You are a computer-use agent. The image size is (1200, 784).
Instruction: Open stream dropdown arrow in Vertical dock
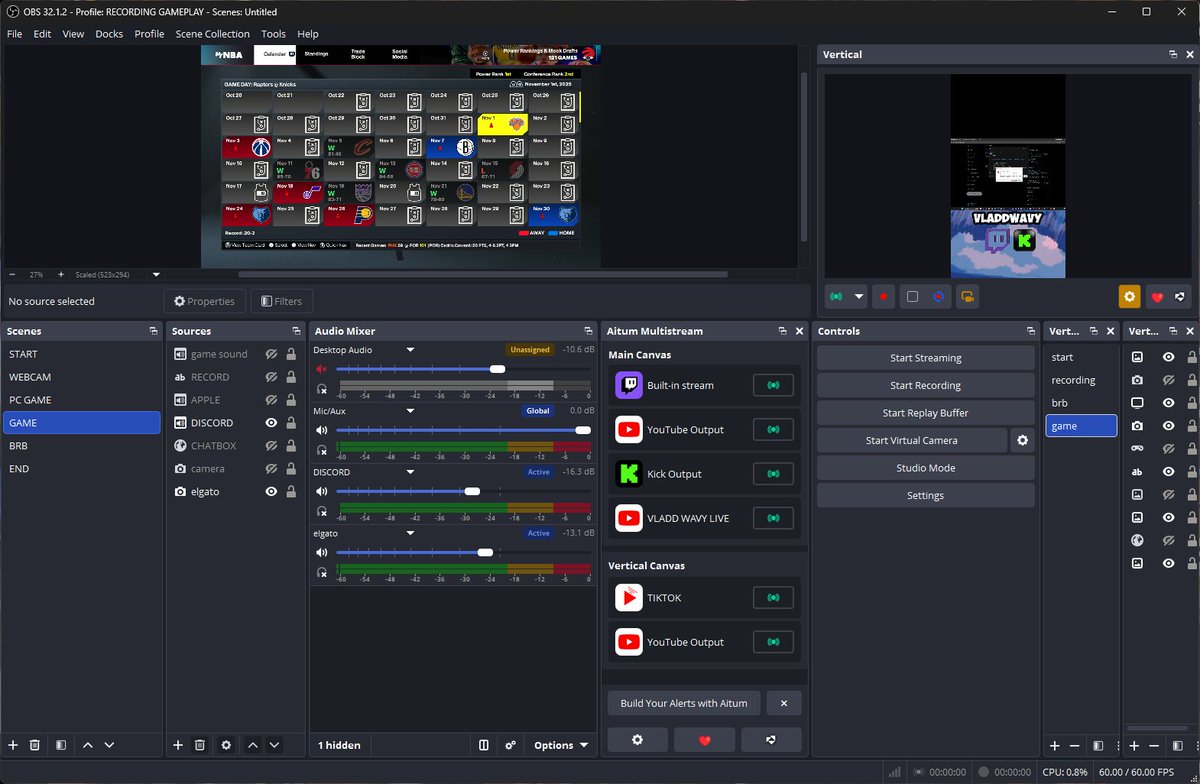858,297
